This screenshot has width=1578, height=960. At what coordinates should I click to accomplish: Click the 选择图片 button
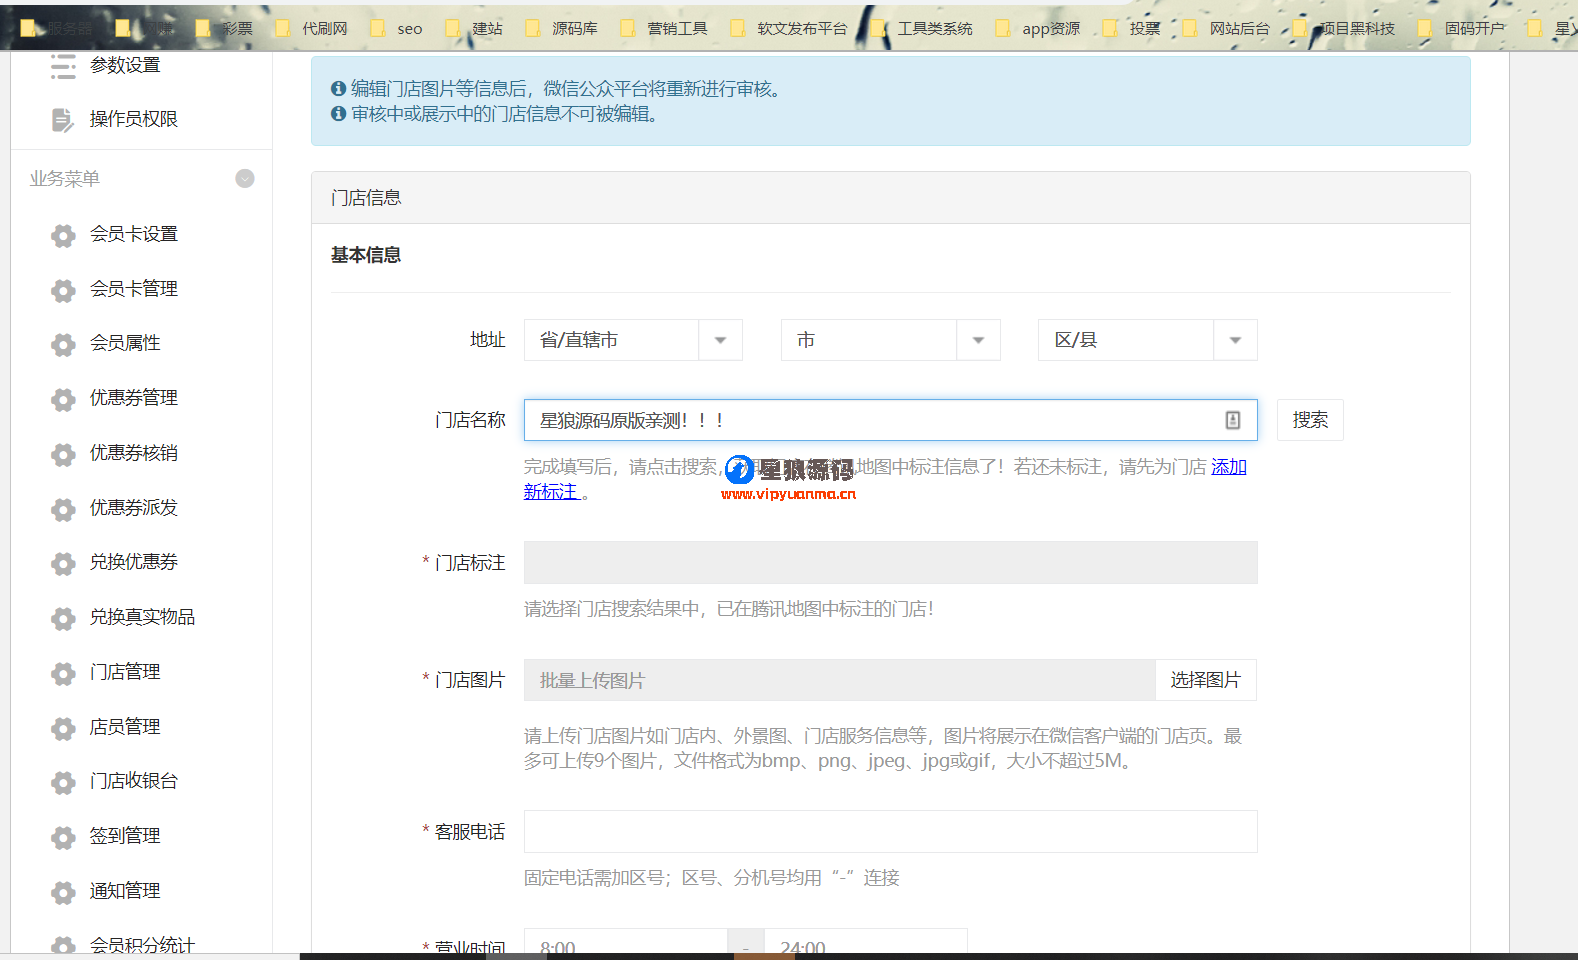pos(1206,680)
